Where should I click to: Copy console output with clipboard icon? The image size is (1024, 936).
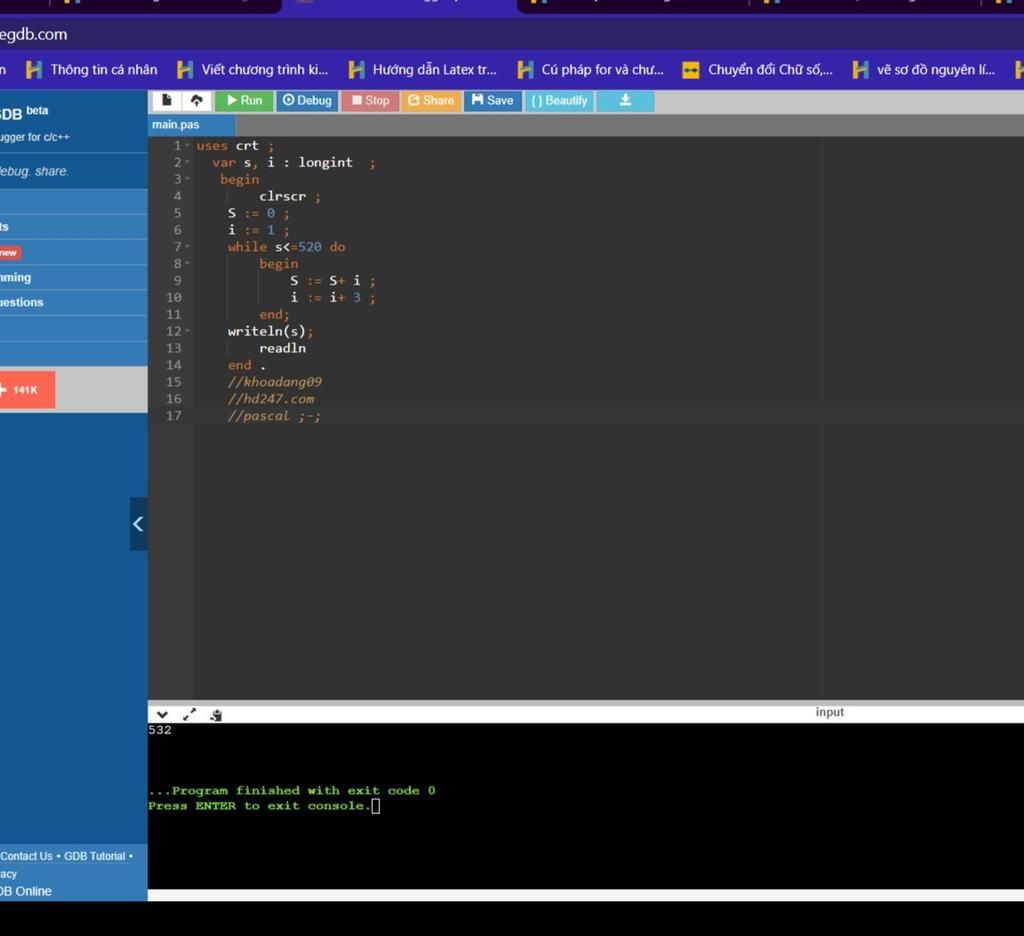(216, 715)
